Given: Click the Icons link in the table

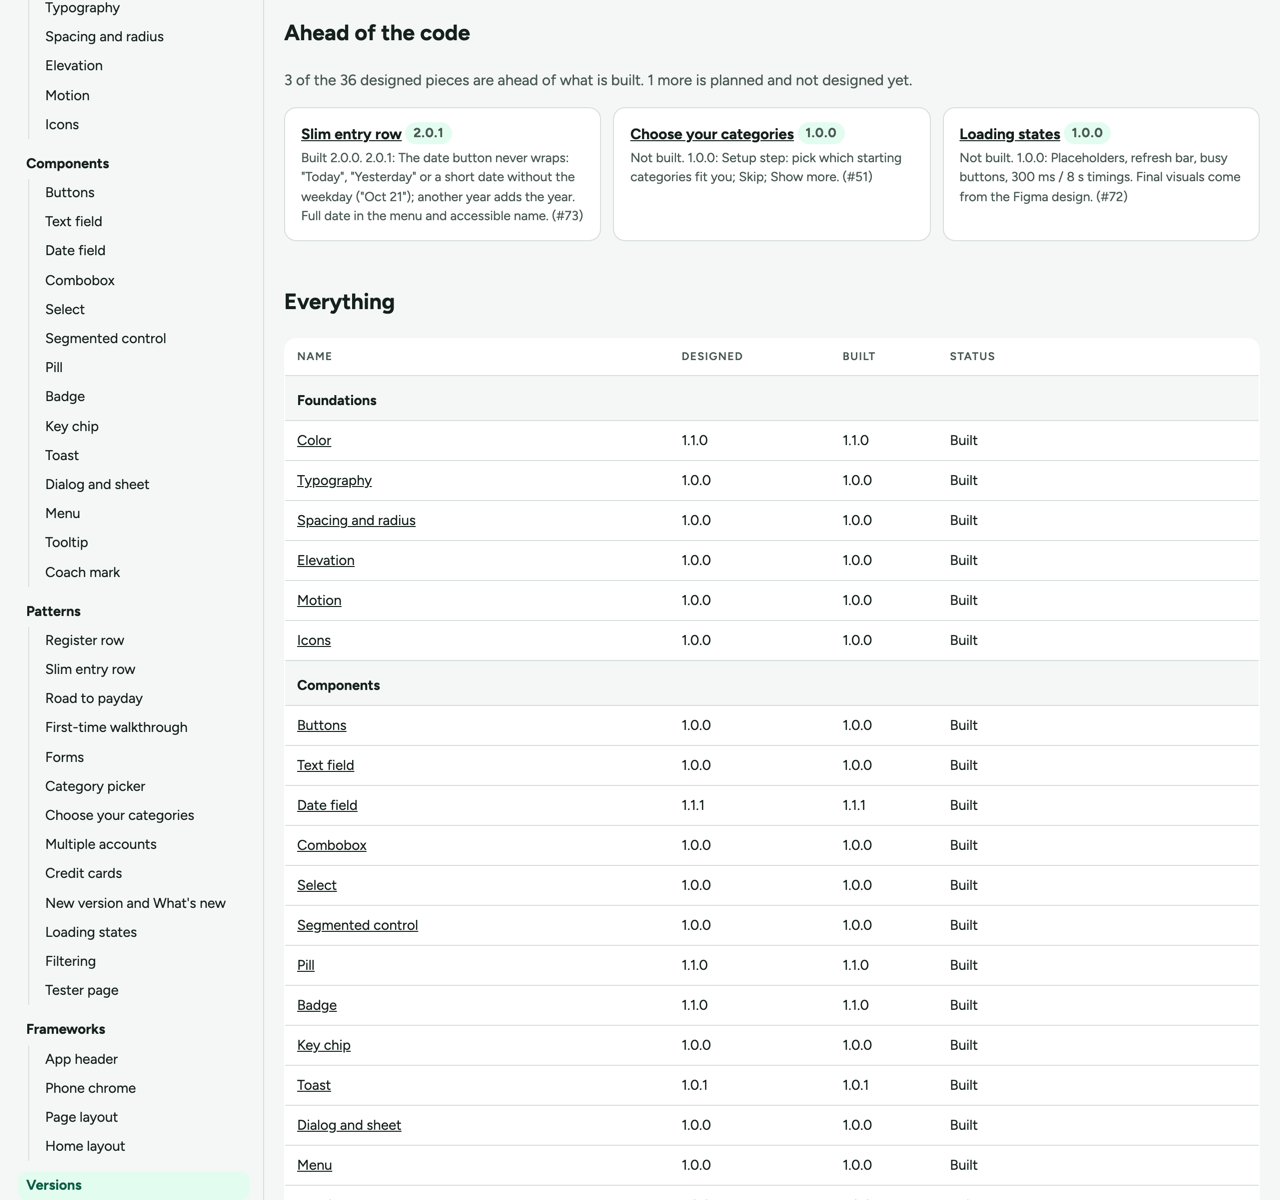Looking at the screenshot, I should pos(314,640).
